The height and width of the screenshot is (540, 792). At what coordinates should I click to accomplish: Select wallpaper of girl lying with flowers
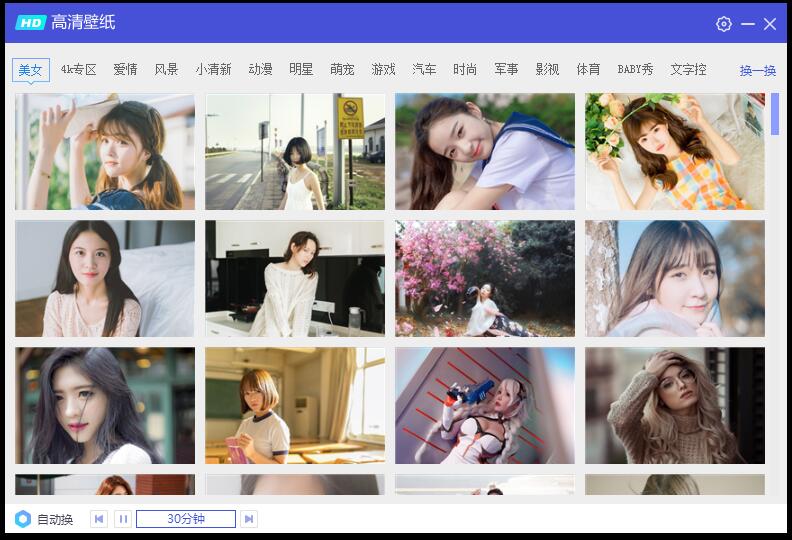pyautogui.click(x=675, y=152)
